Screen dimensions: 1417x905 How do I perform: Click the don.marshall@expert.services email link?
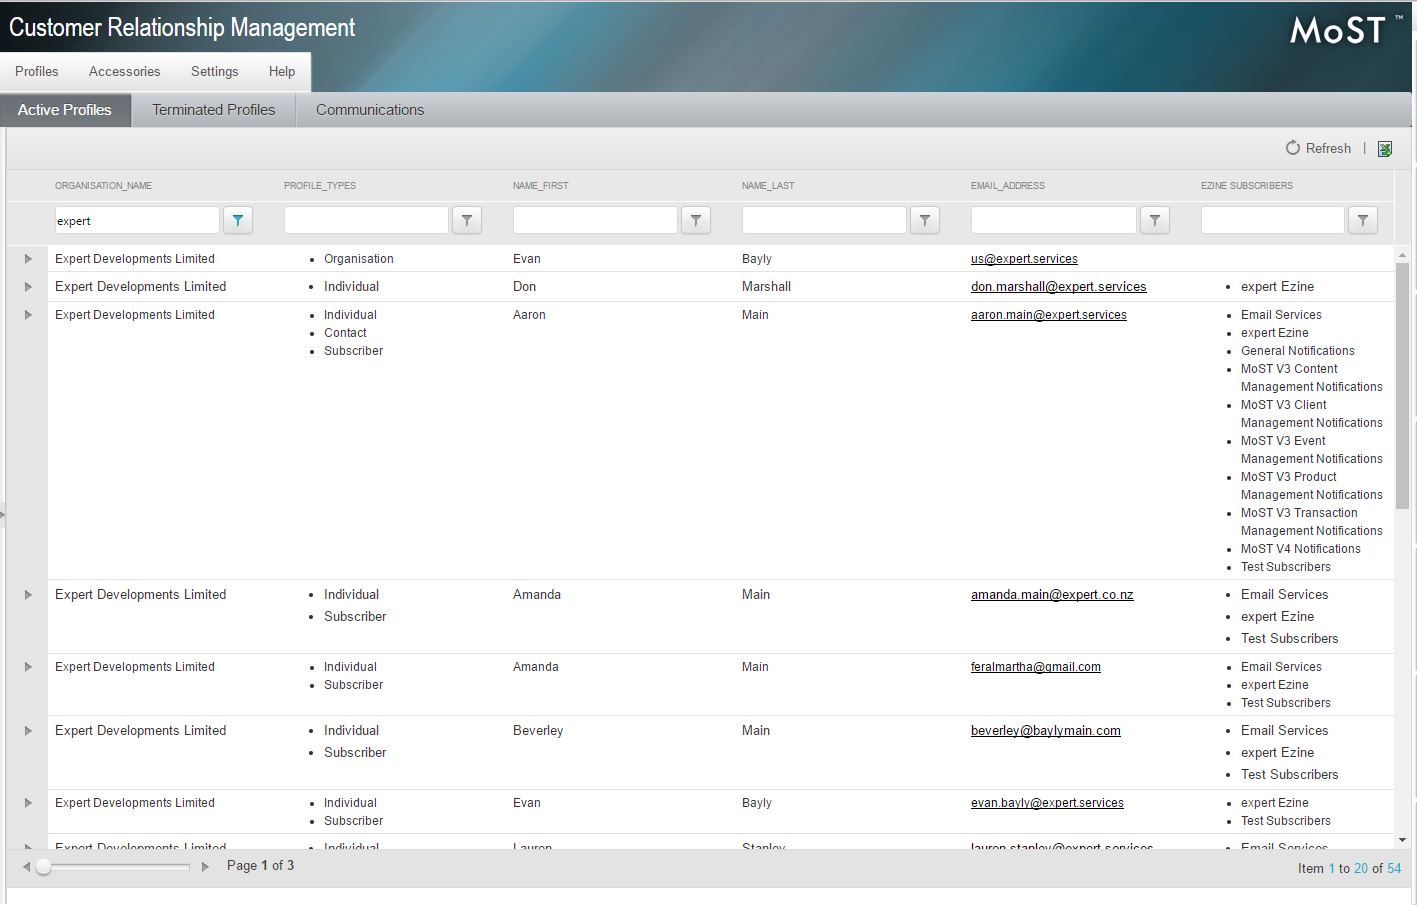[x=1058, y=287]
